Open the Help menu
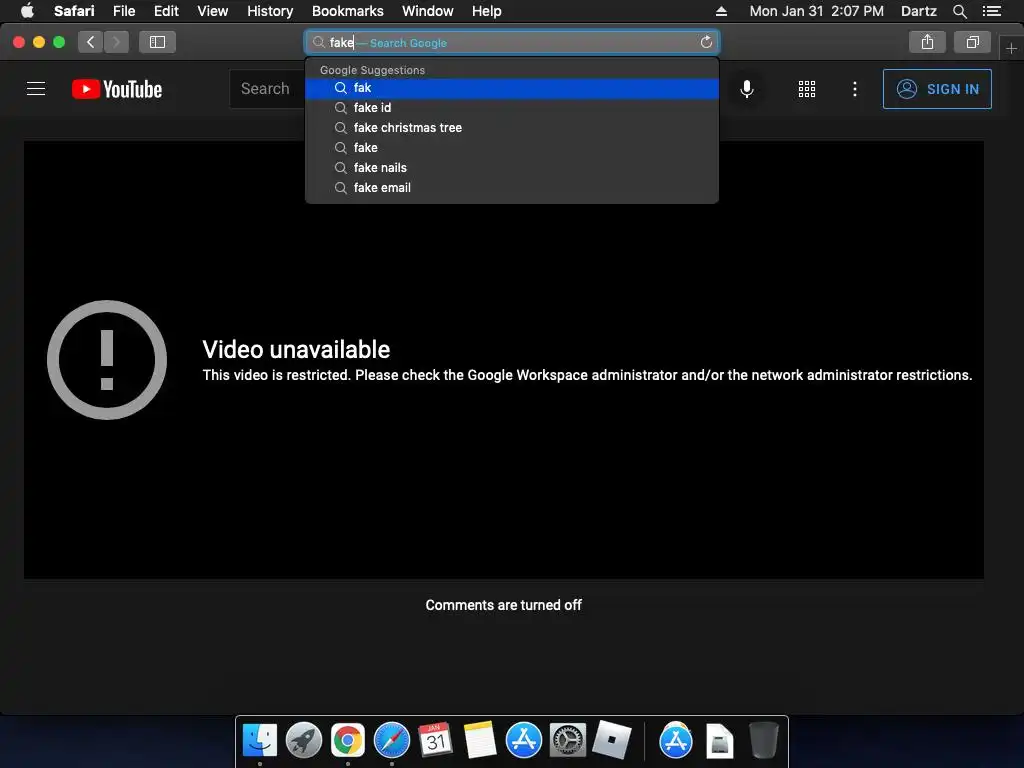Screen dimensions: 1024x768 tap(487, 11)
